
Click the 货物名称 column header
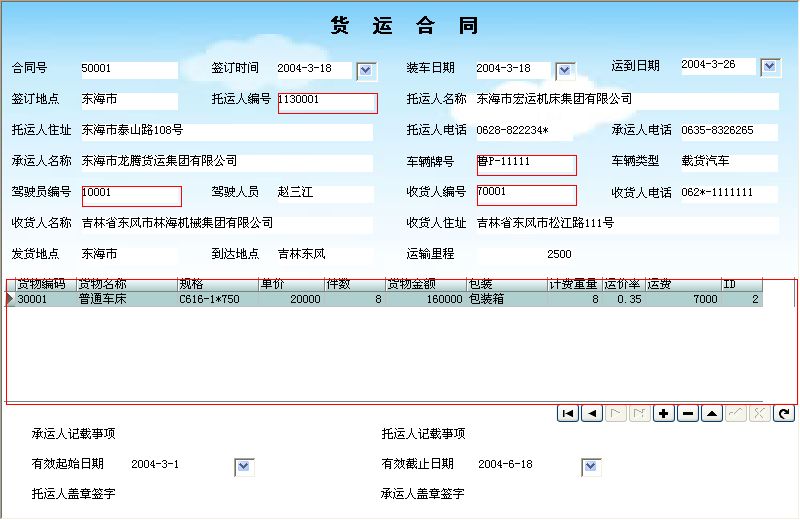[126, 285]
